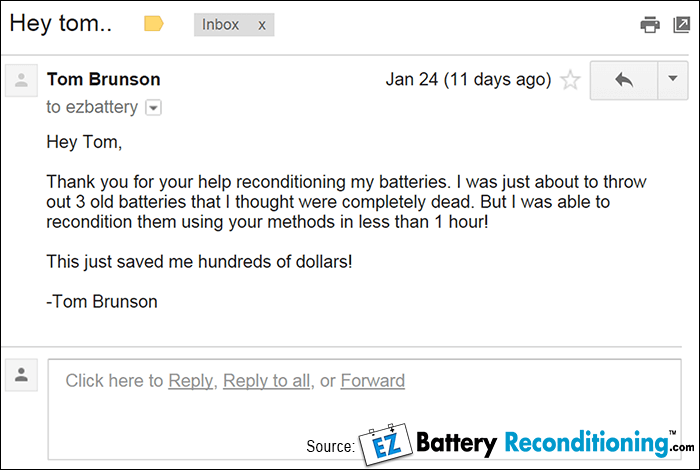
Task: Click the reply arrow button
Action: [623, 81]
